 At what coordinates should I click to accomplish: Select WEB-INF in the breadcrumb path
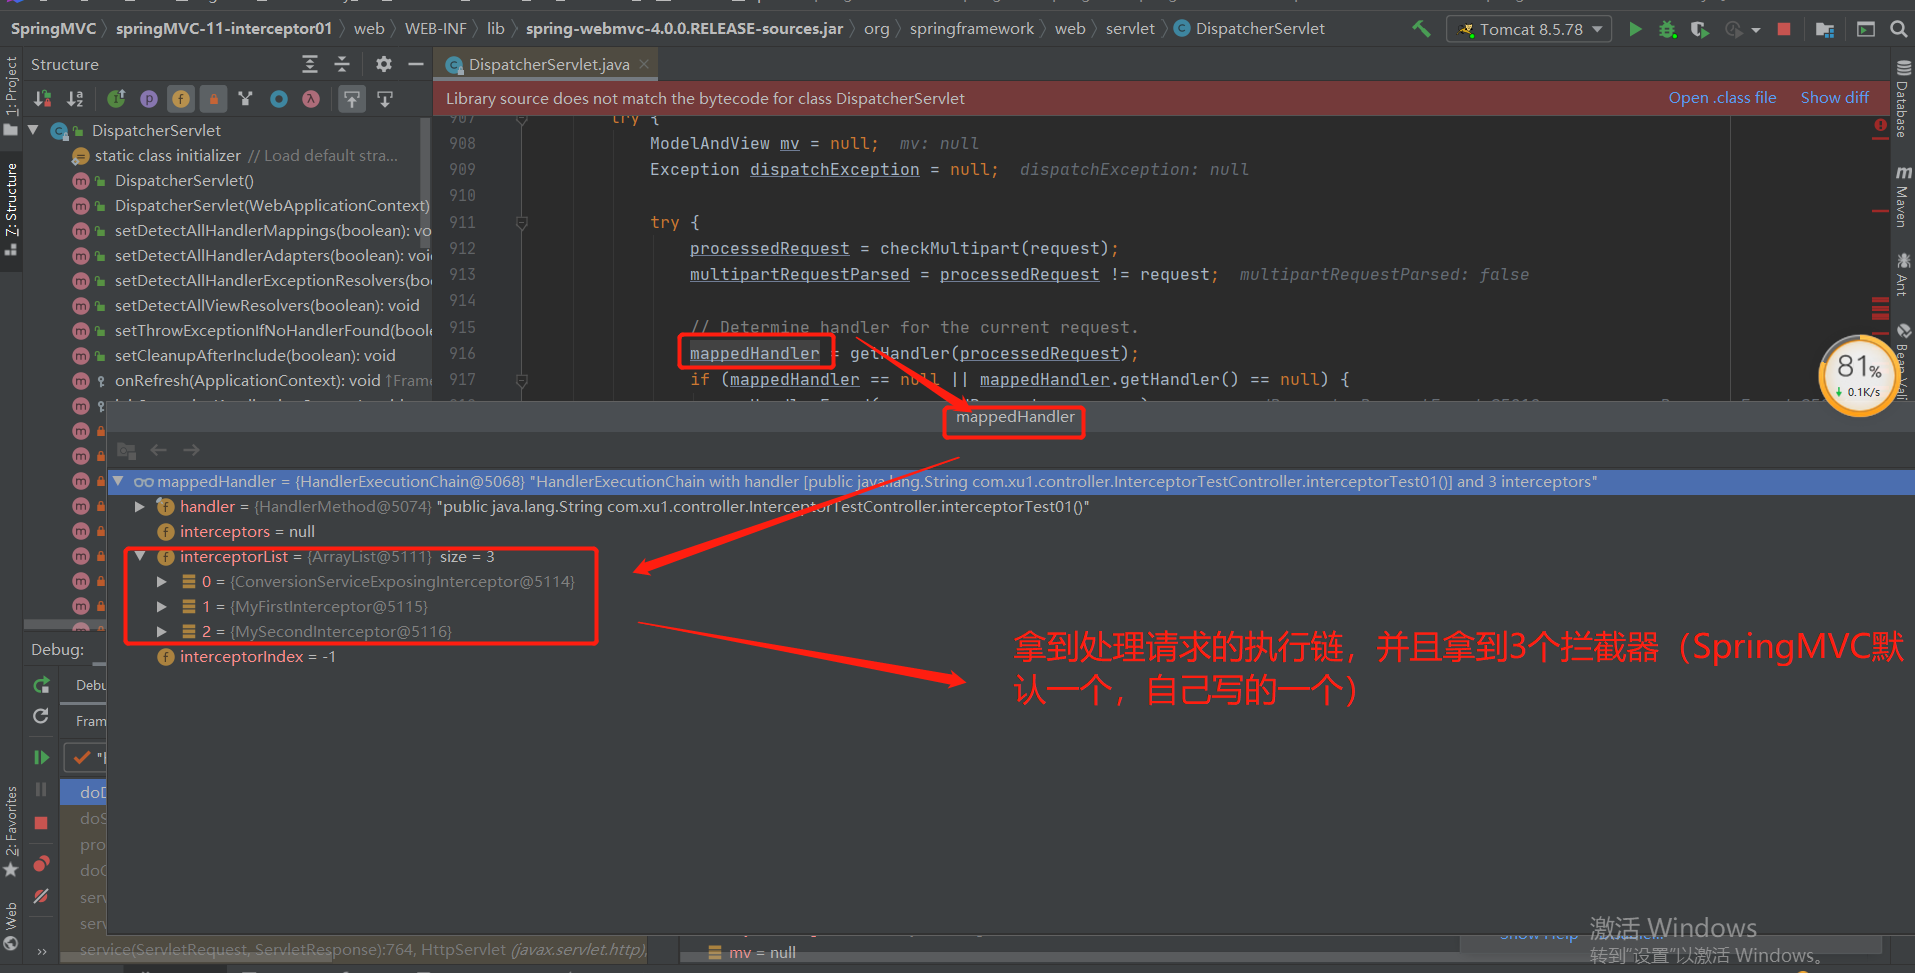click(x=435, y=29)
